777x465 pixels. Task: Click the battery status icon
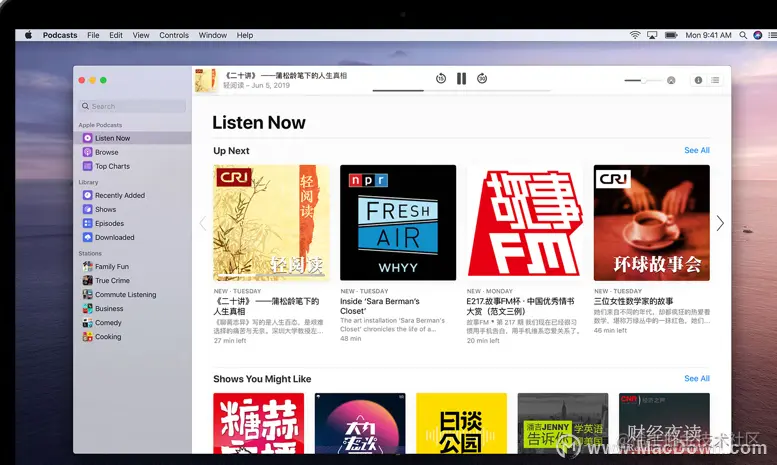pos(671,35)
